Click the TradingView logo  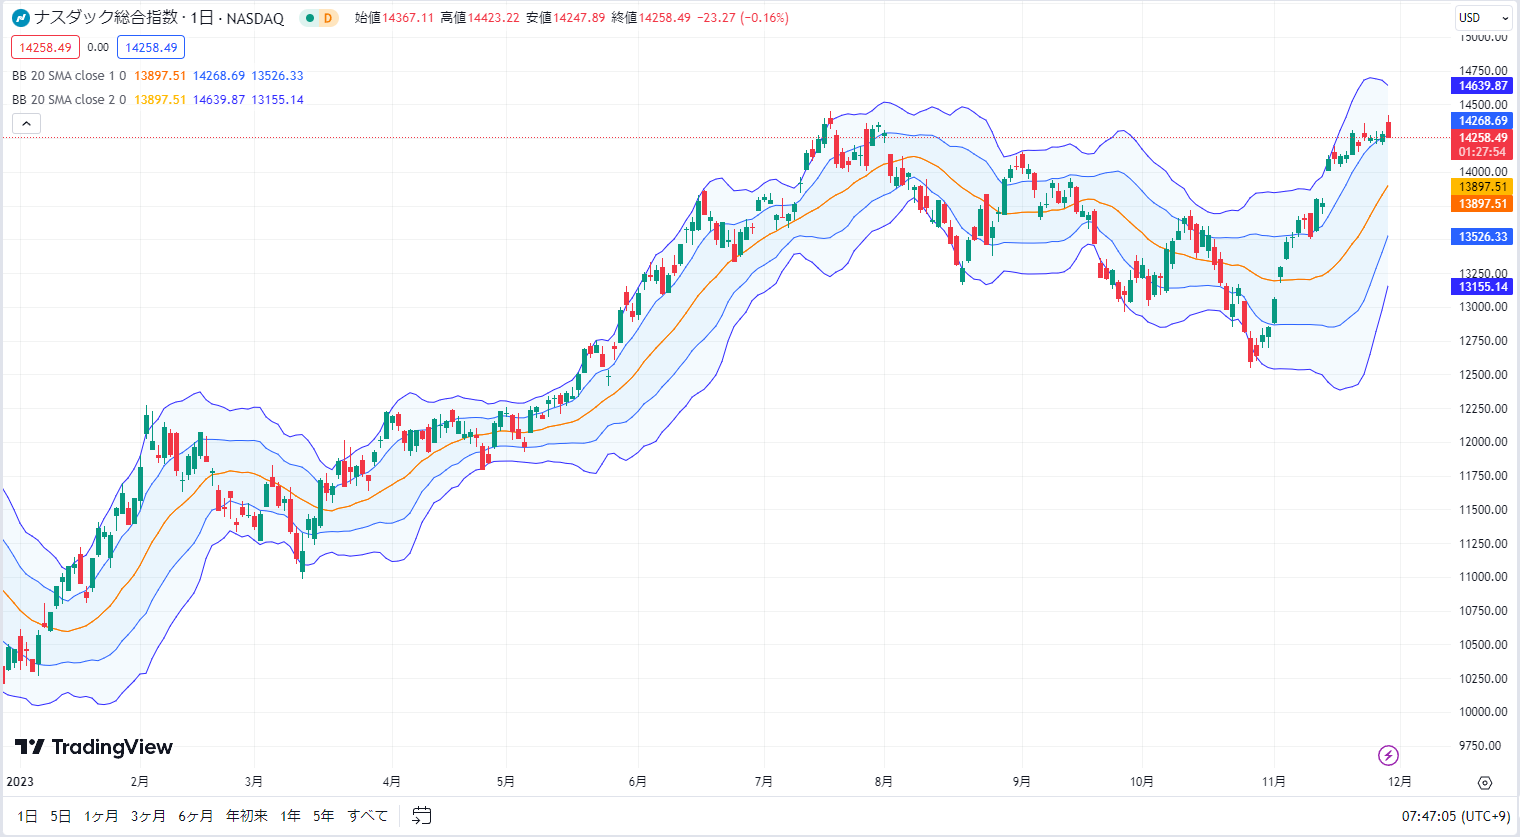(93, 747)
